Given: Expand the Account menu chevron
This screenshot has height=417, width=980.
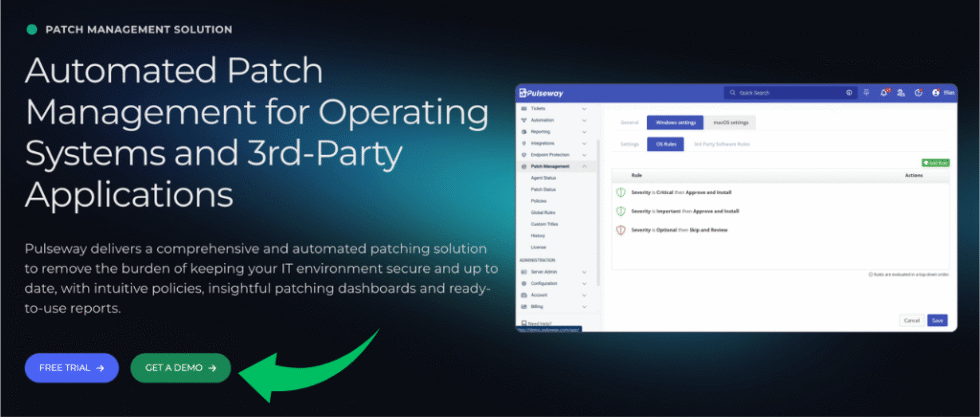Looking at the screenshot, I should [x=584, y=294].
